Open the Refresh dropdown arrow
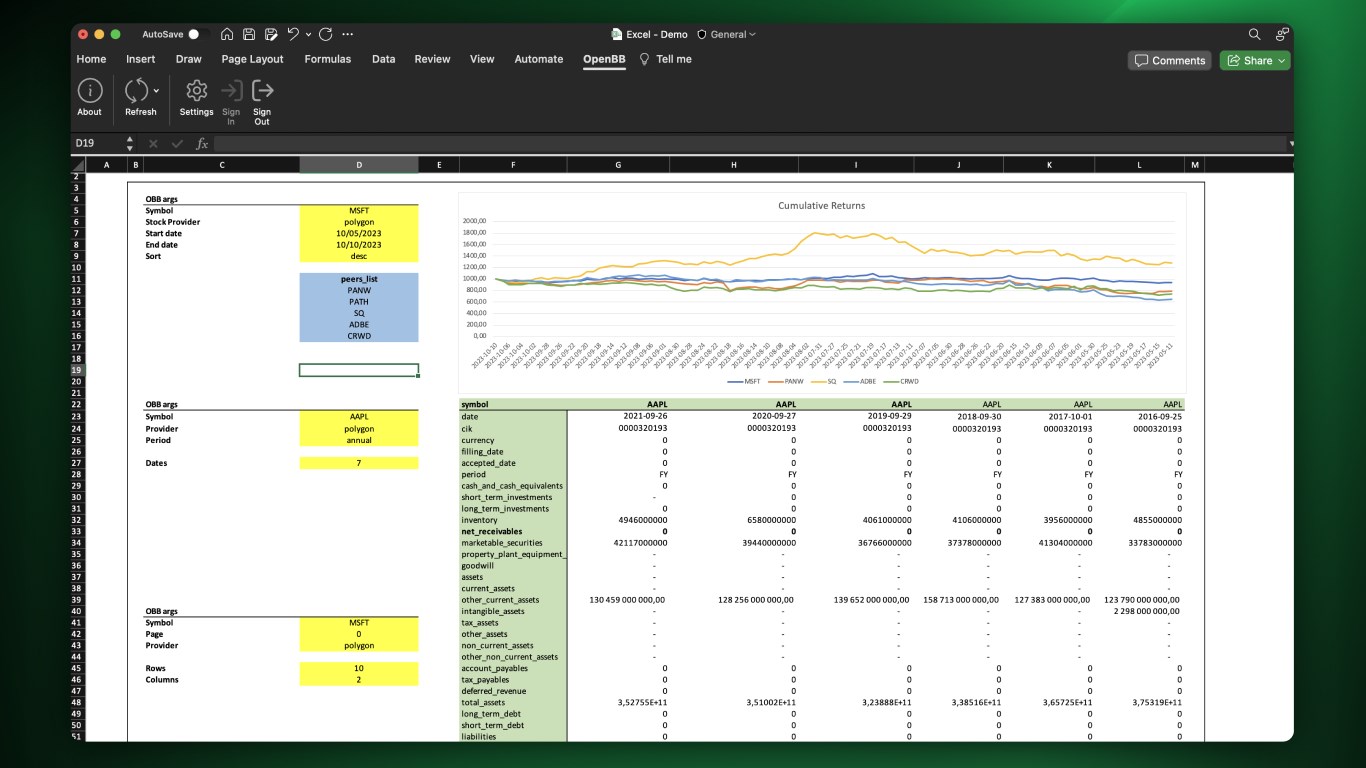Image resolution: width=1366 pixels, height=768 pixels. click(157, 91)
